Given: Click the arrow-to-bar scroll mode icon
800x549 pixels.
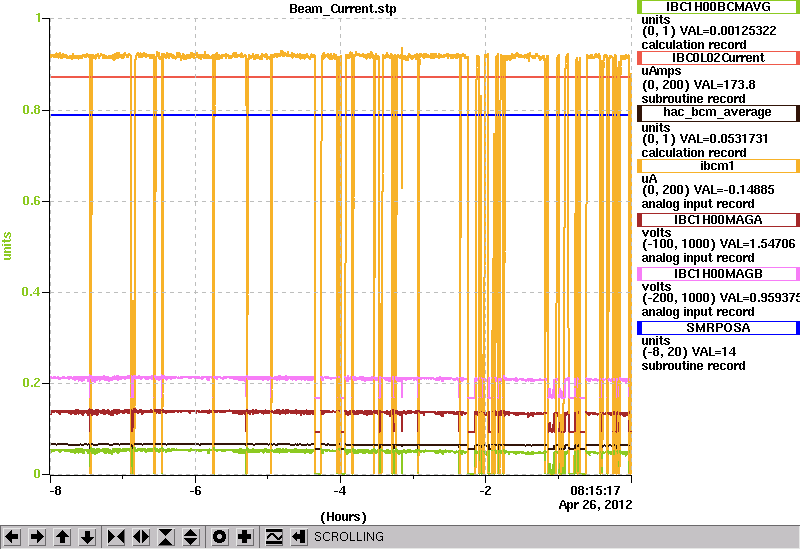Looking at the screenshot, I should click(299, 537).
